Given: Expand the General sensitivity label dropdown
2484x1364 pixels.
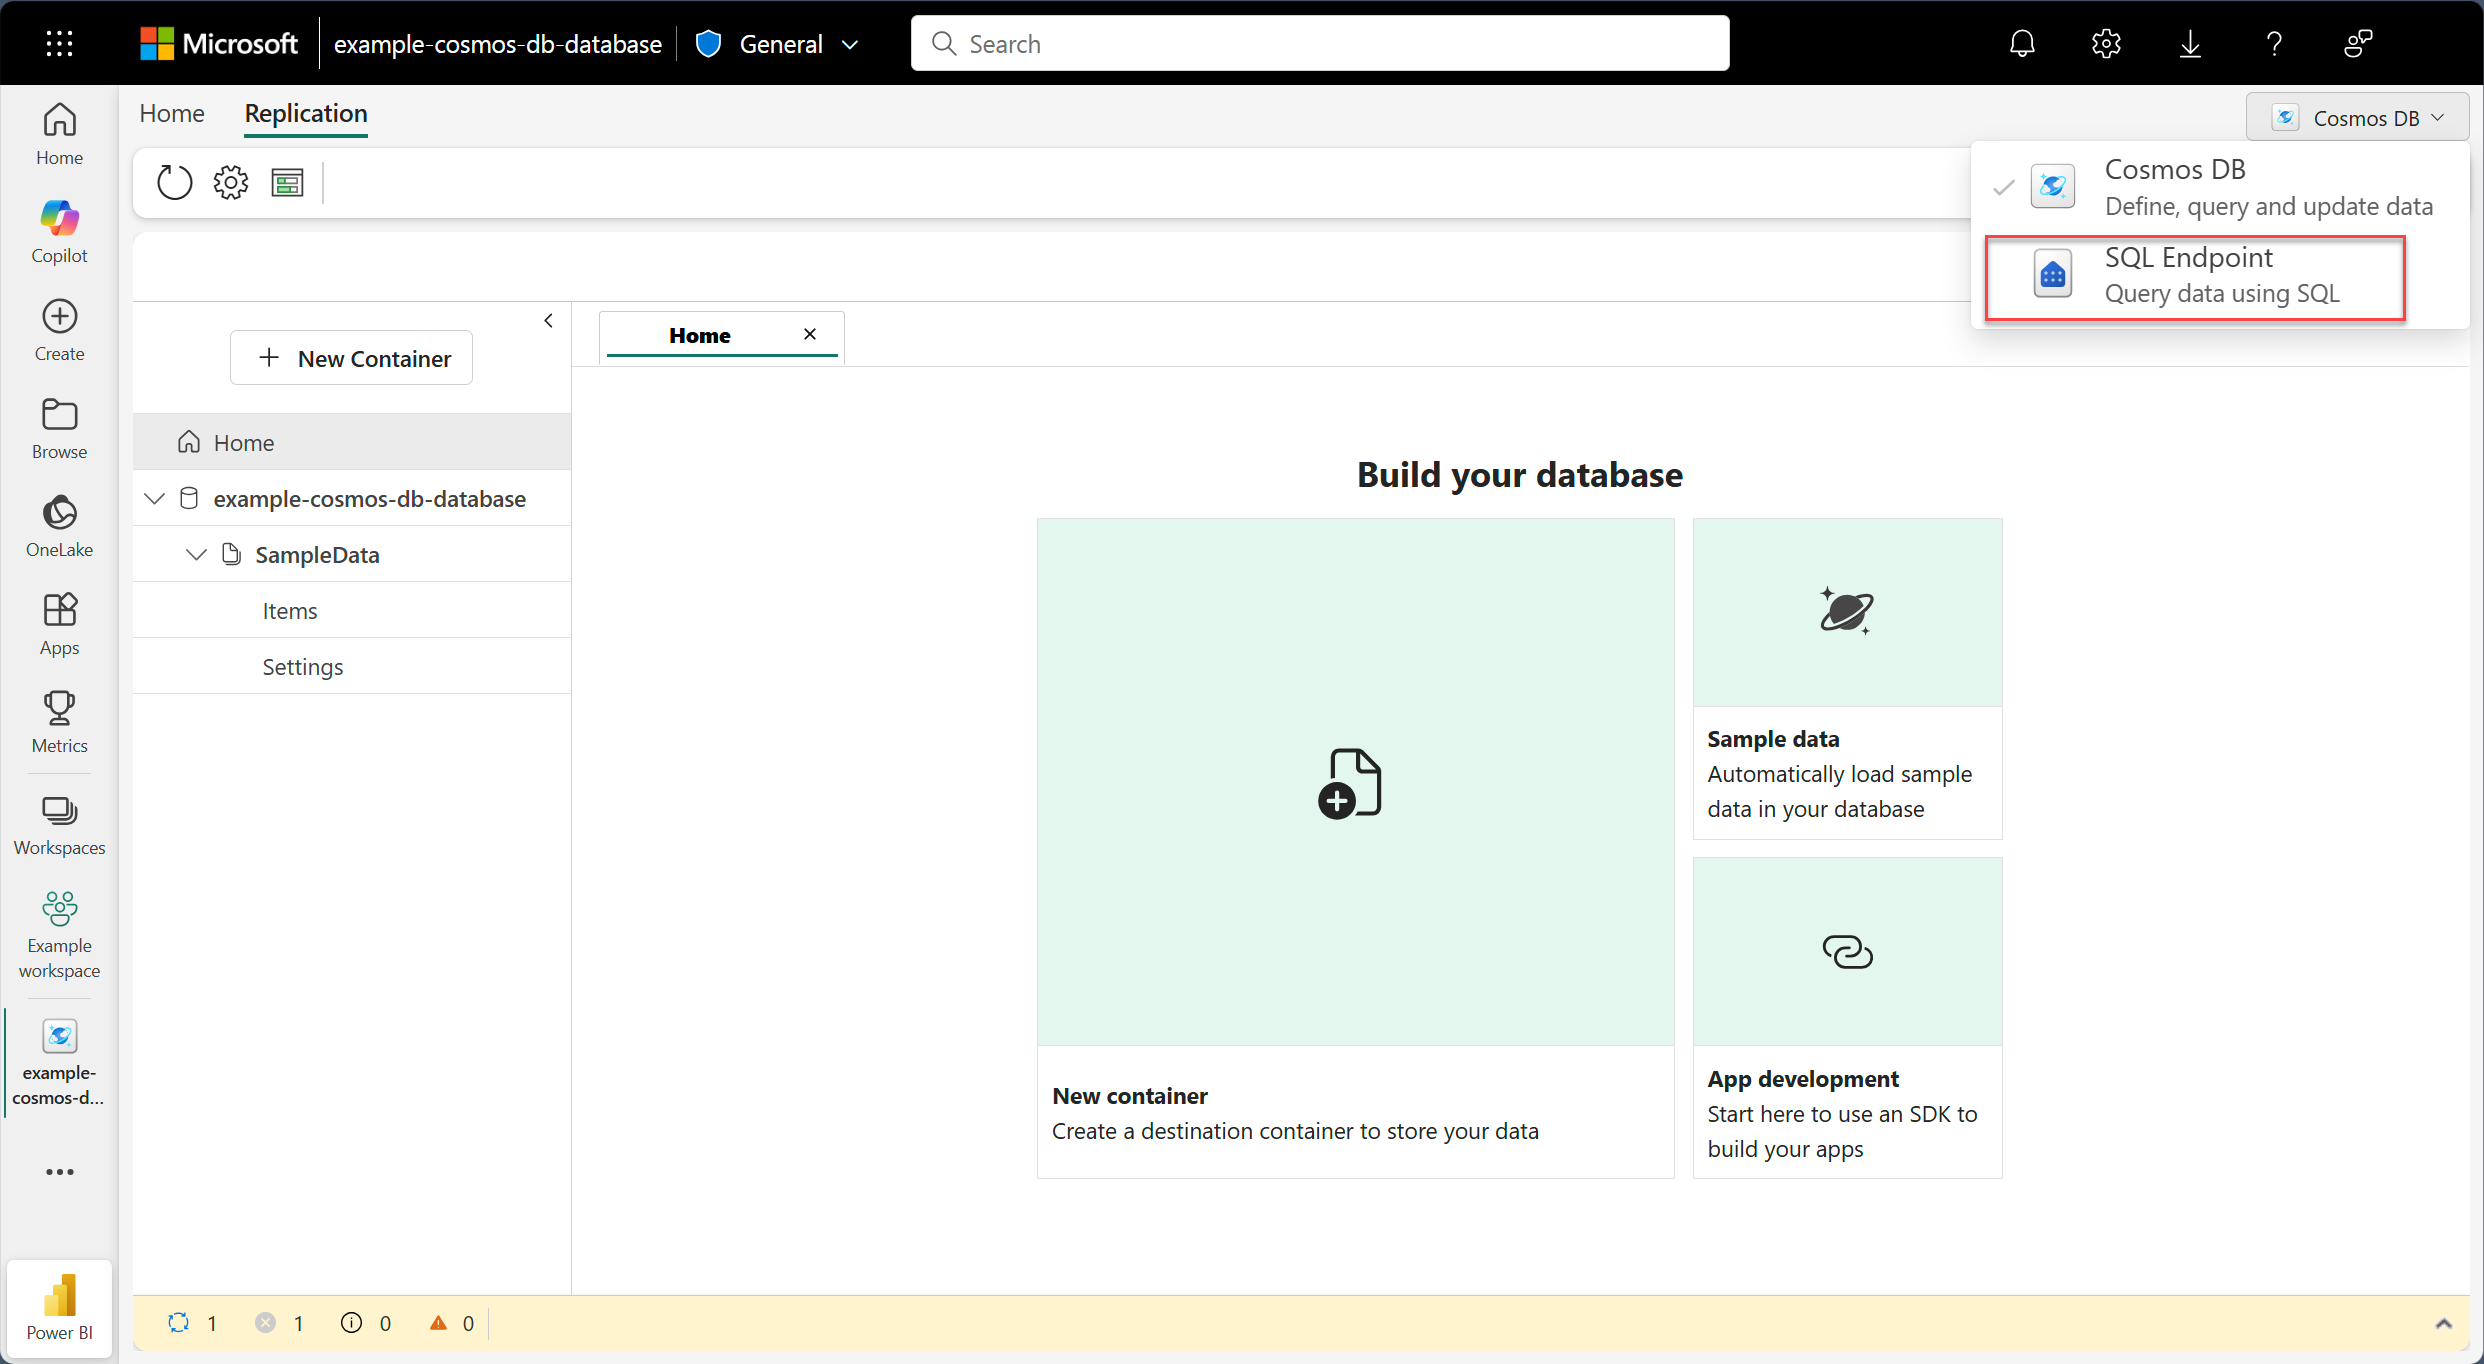Looking at the screenshot, I should coord(777,43).
